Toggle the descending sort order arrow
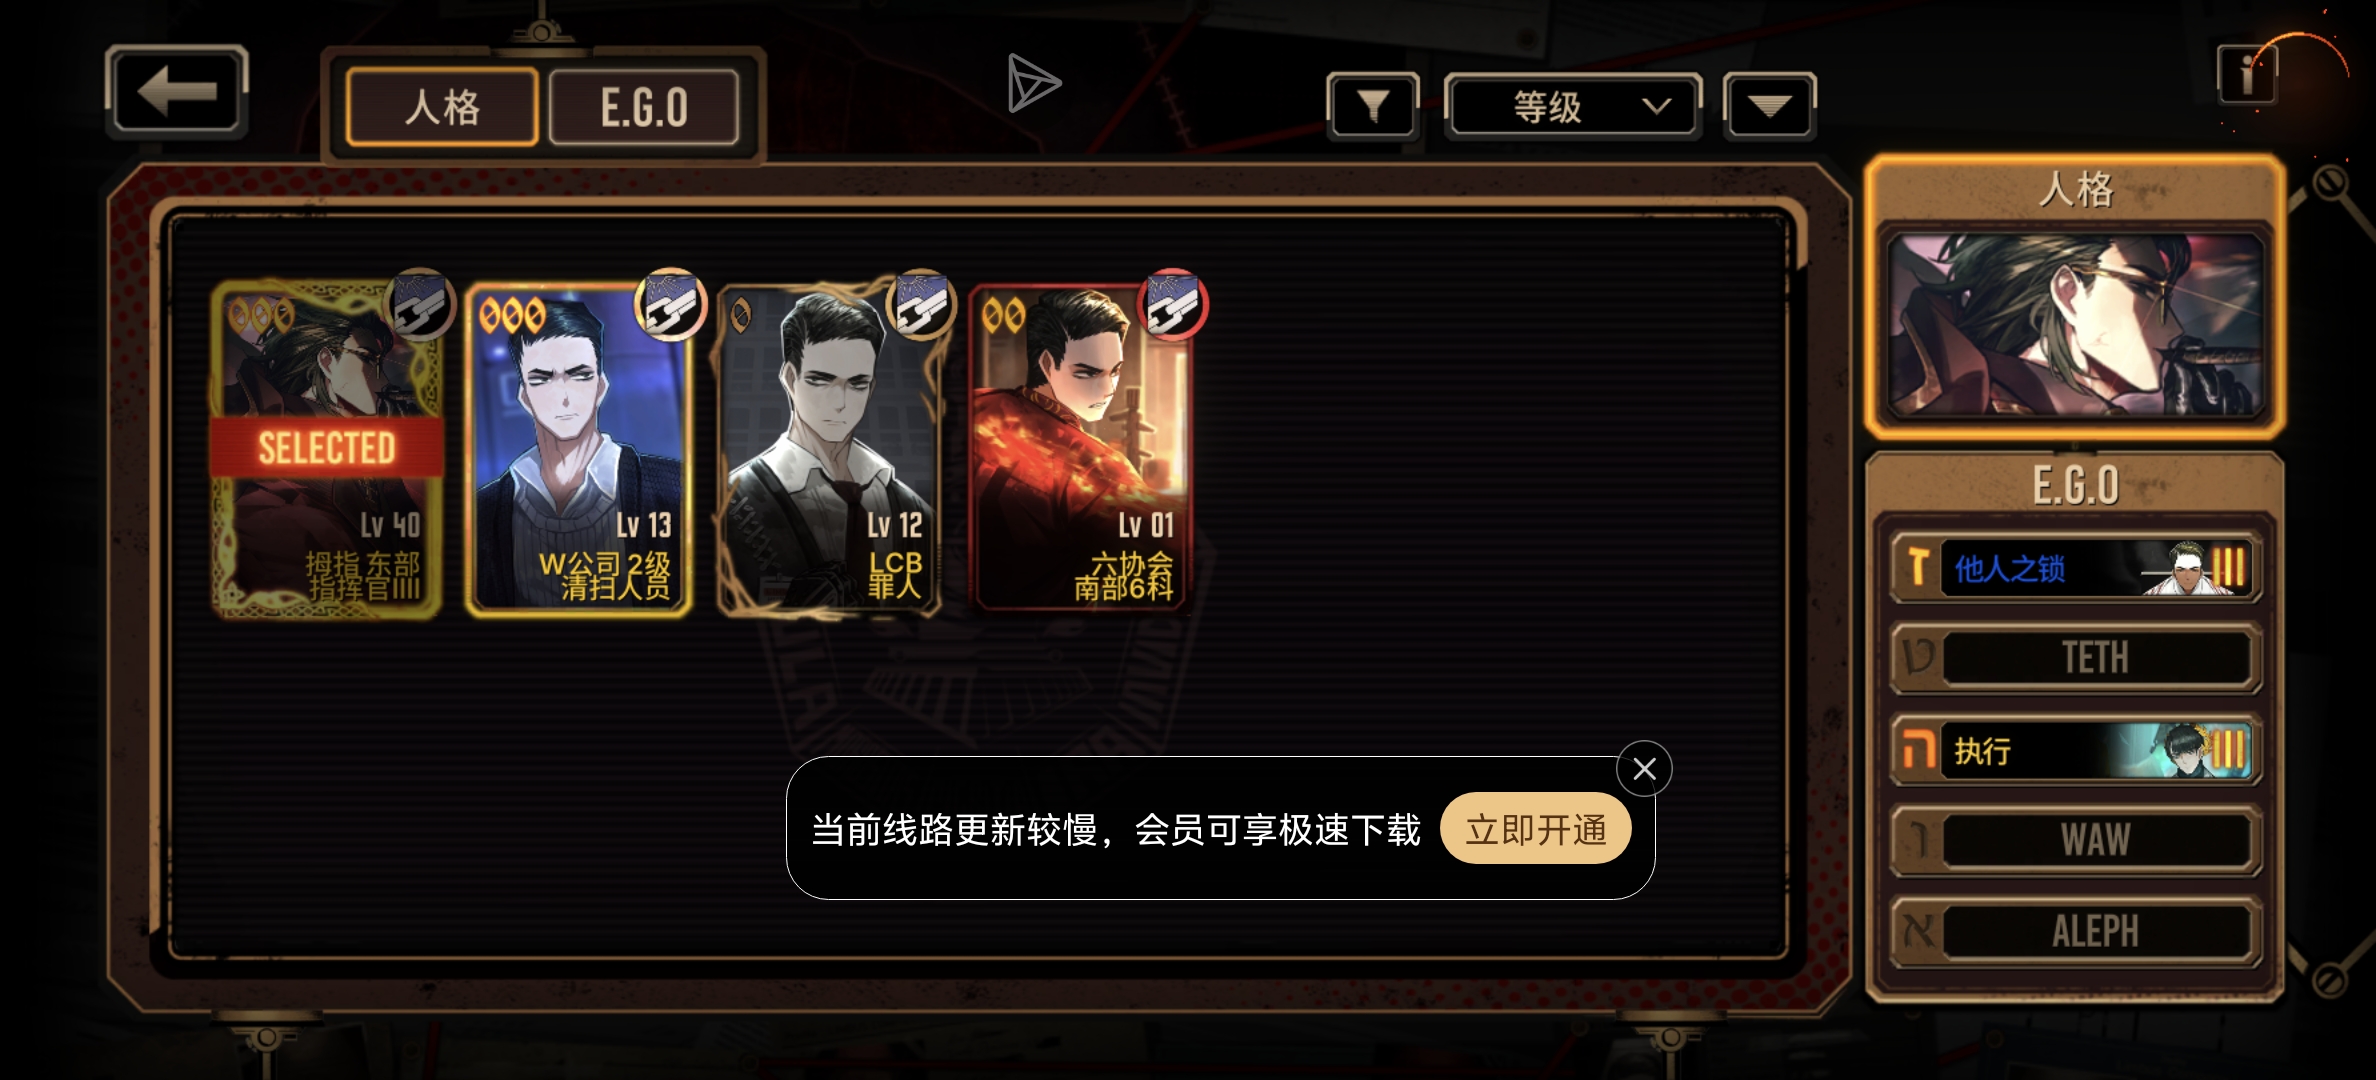2376x1080 pixels. (1769, 106)
